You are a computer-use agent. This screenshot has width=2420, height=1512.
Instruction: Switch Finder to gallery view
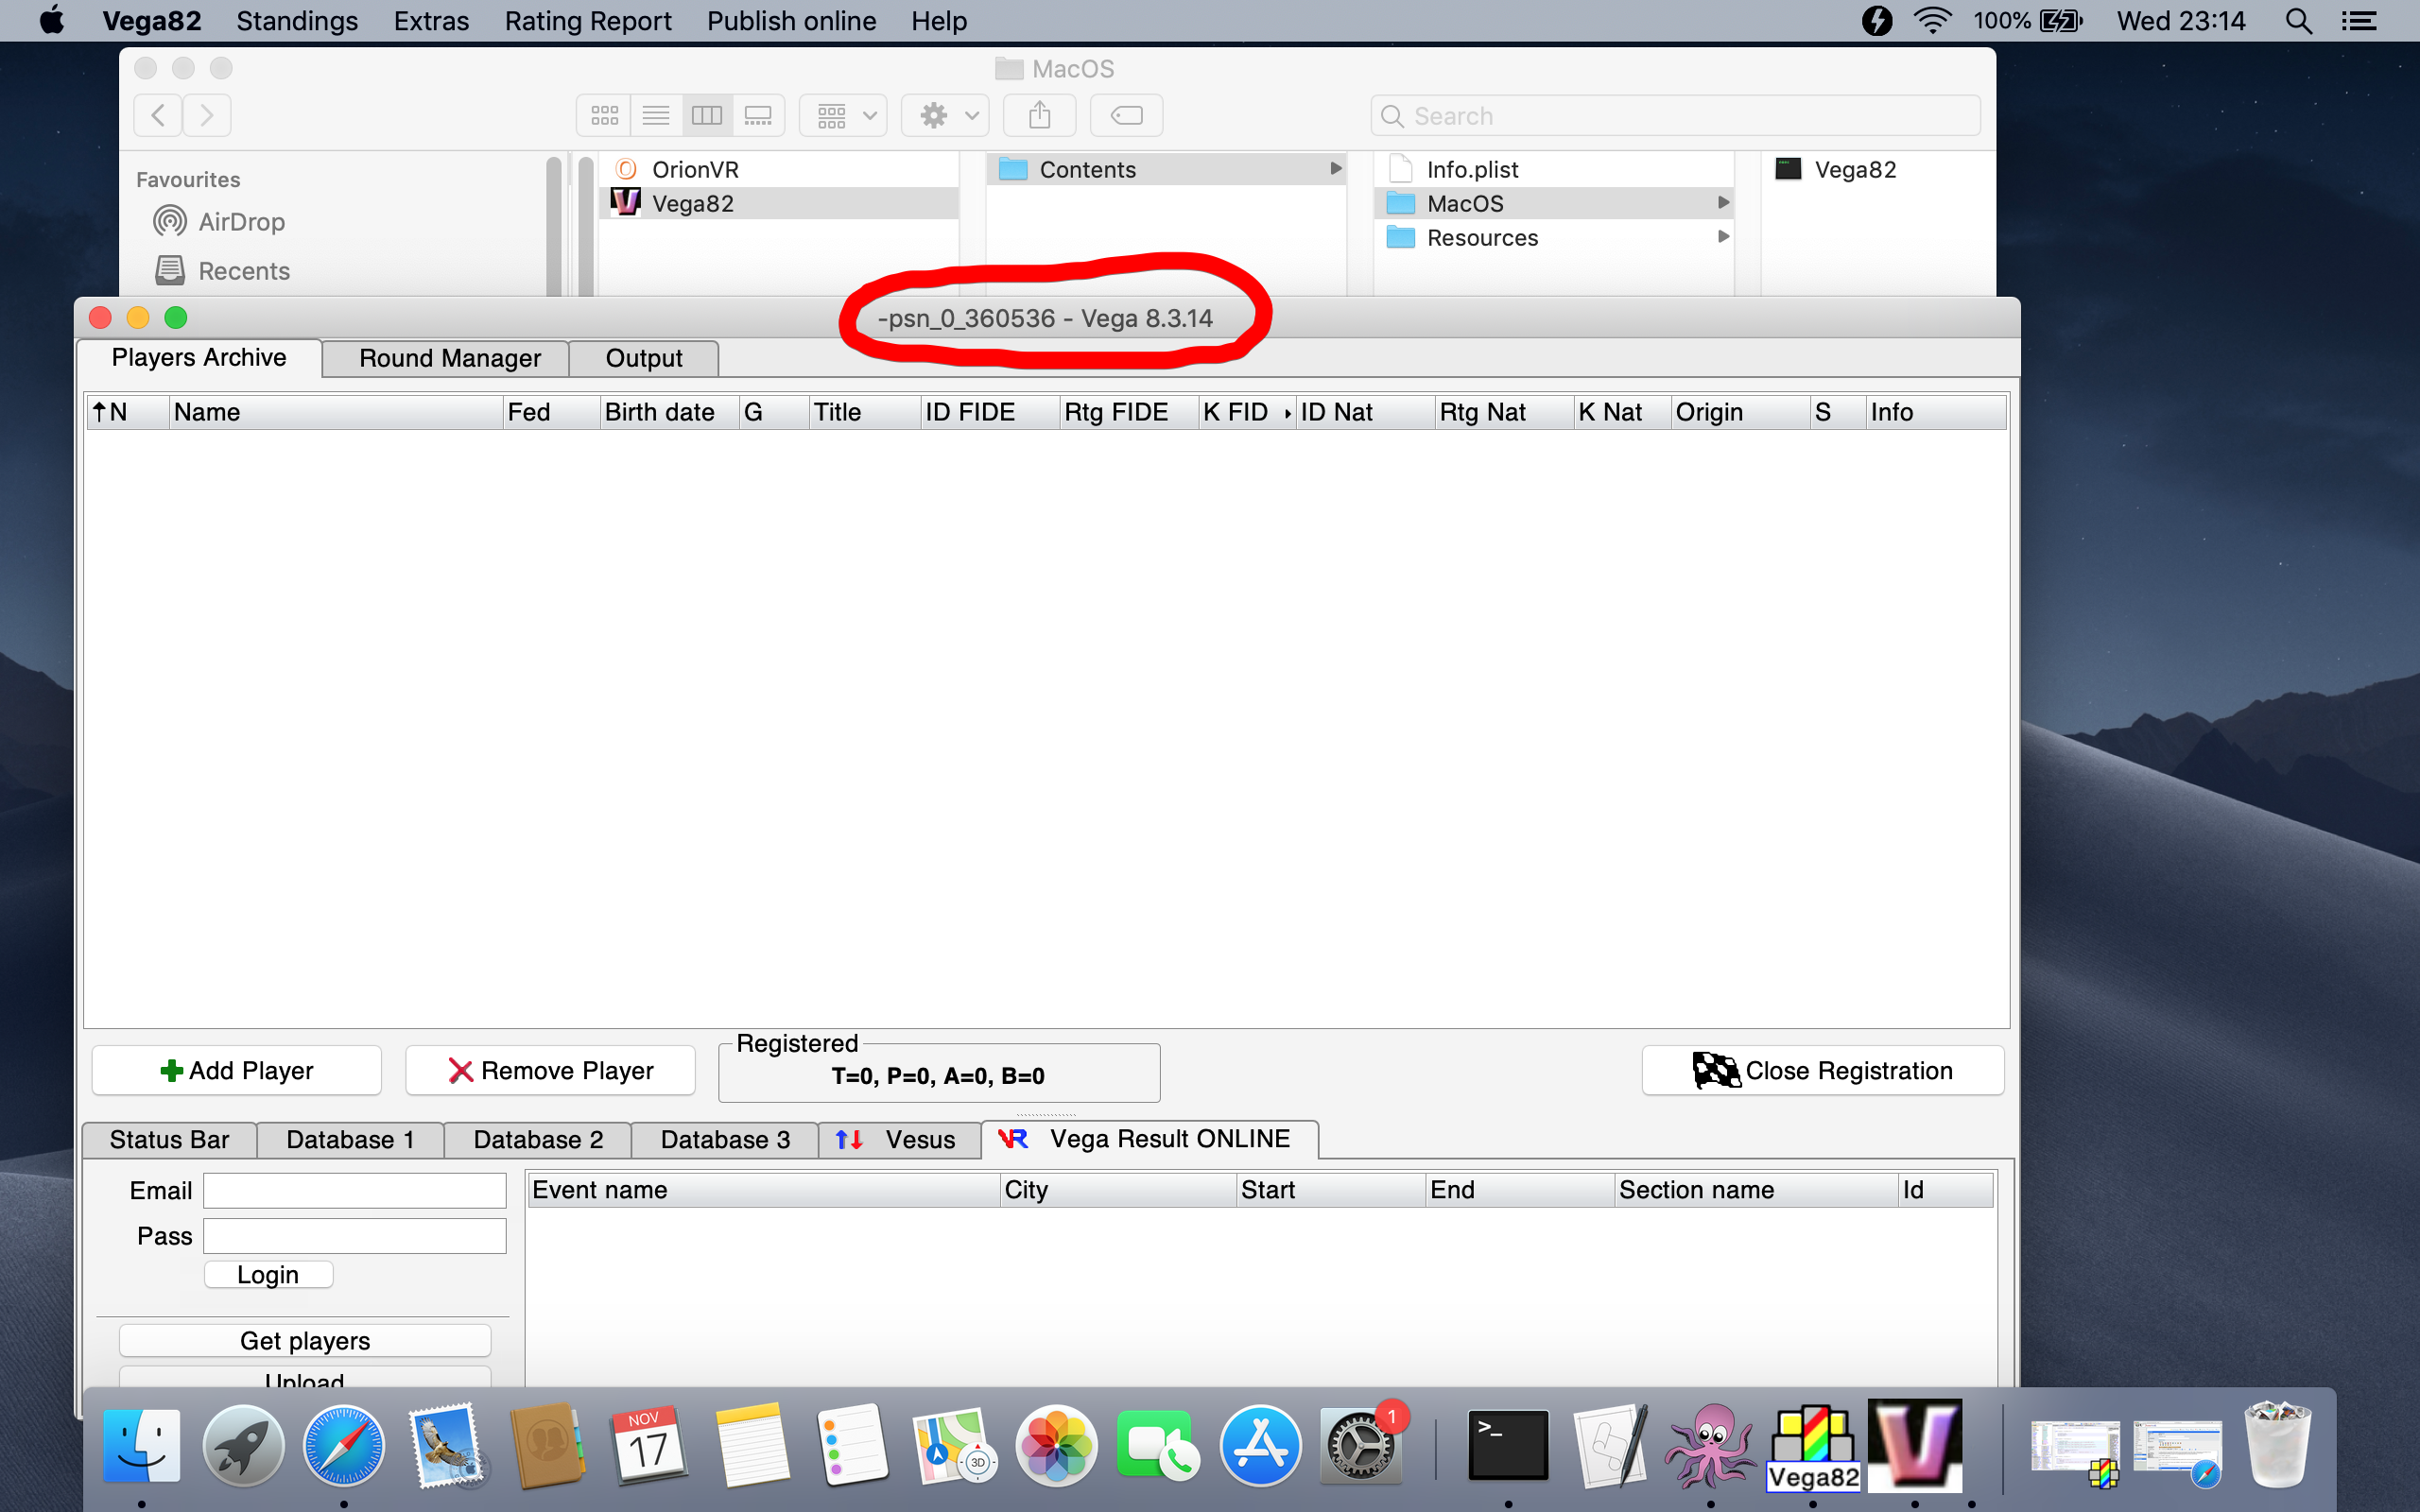(758, 115)
